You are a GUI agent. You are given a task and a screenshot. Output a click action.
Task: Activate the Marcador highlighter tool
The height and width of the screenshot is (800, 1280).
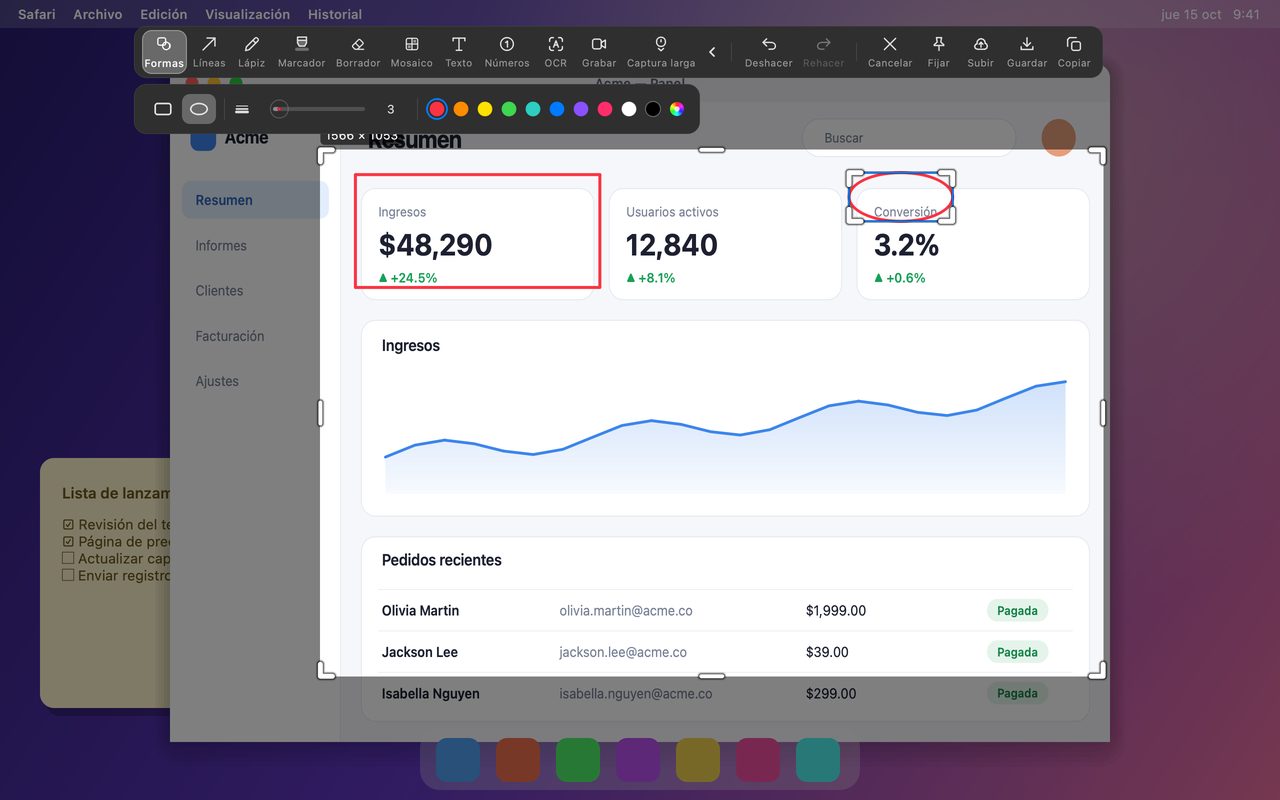[301, 52]
